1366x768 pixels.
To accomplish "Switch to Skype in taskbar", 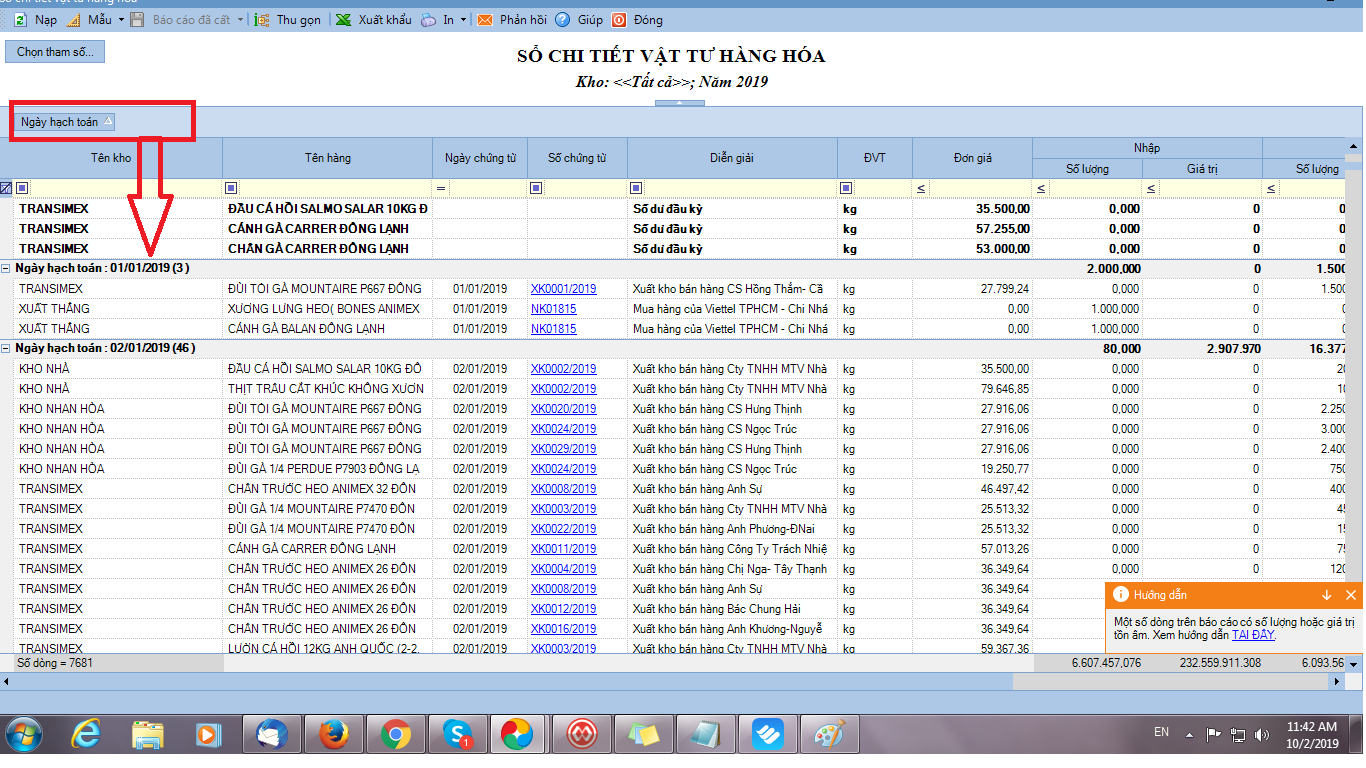I will [x=458, y=734].
